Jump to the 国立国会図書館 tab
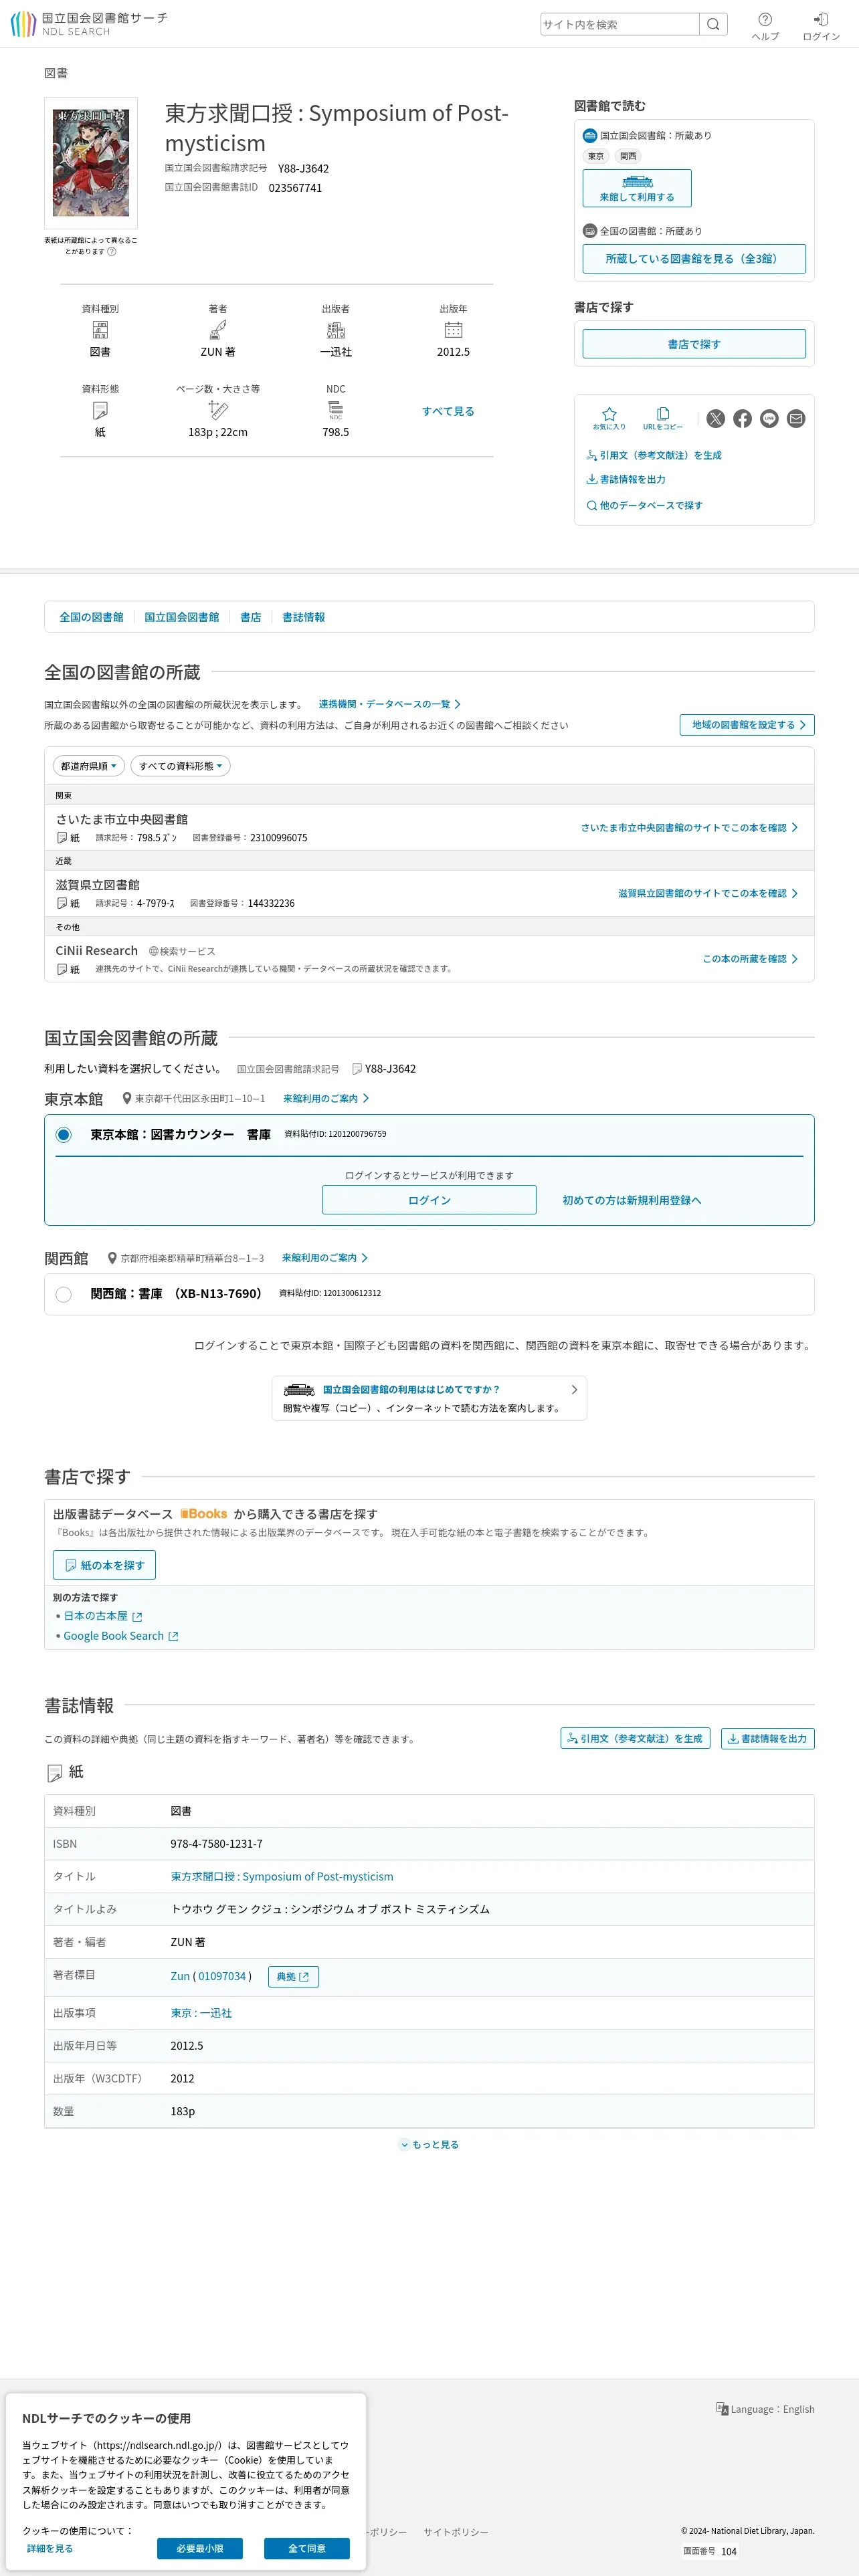 coord(182,617)
